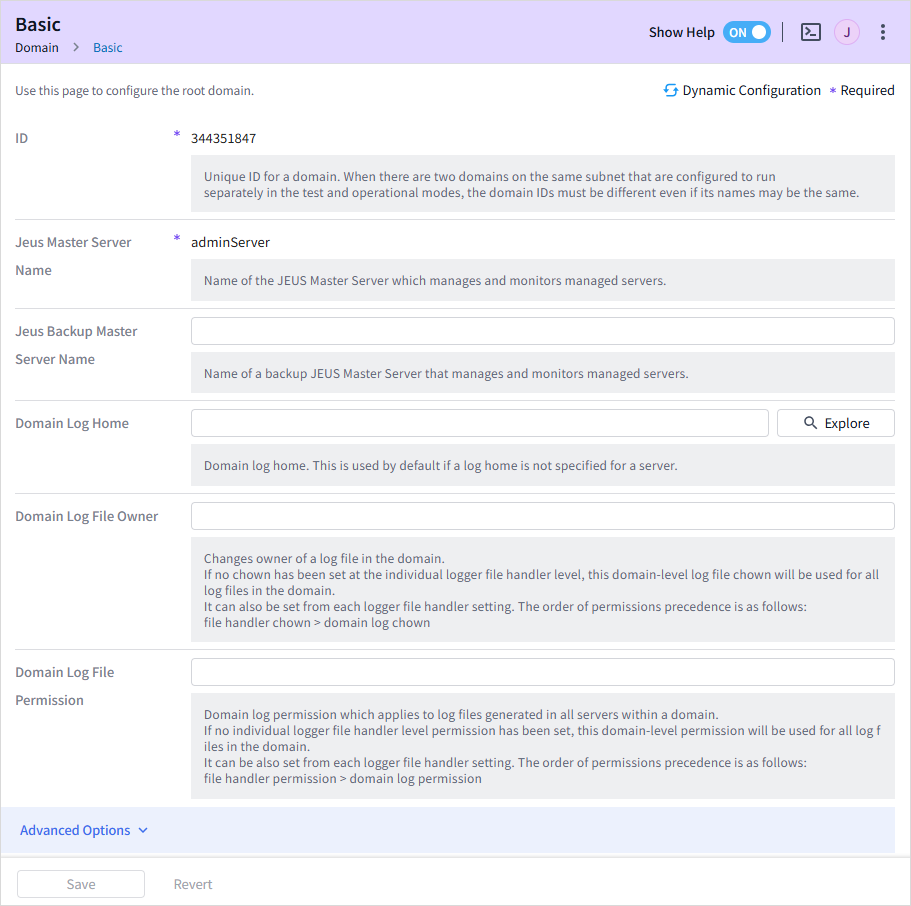Click the domain ID value 344351847
This screenshot has height=906, width=911.
[x=224, y=138]
